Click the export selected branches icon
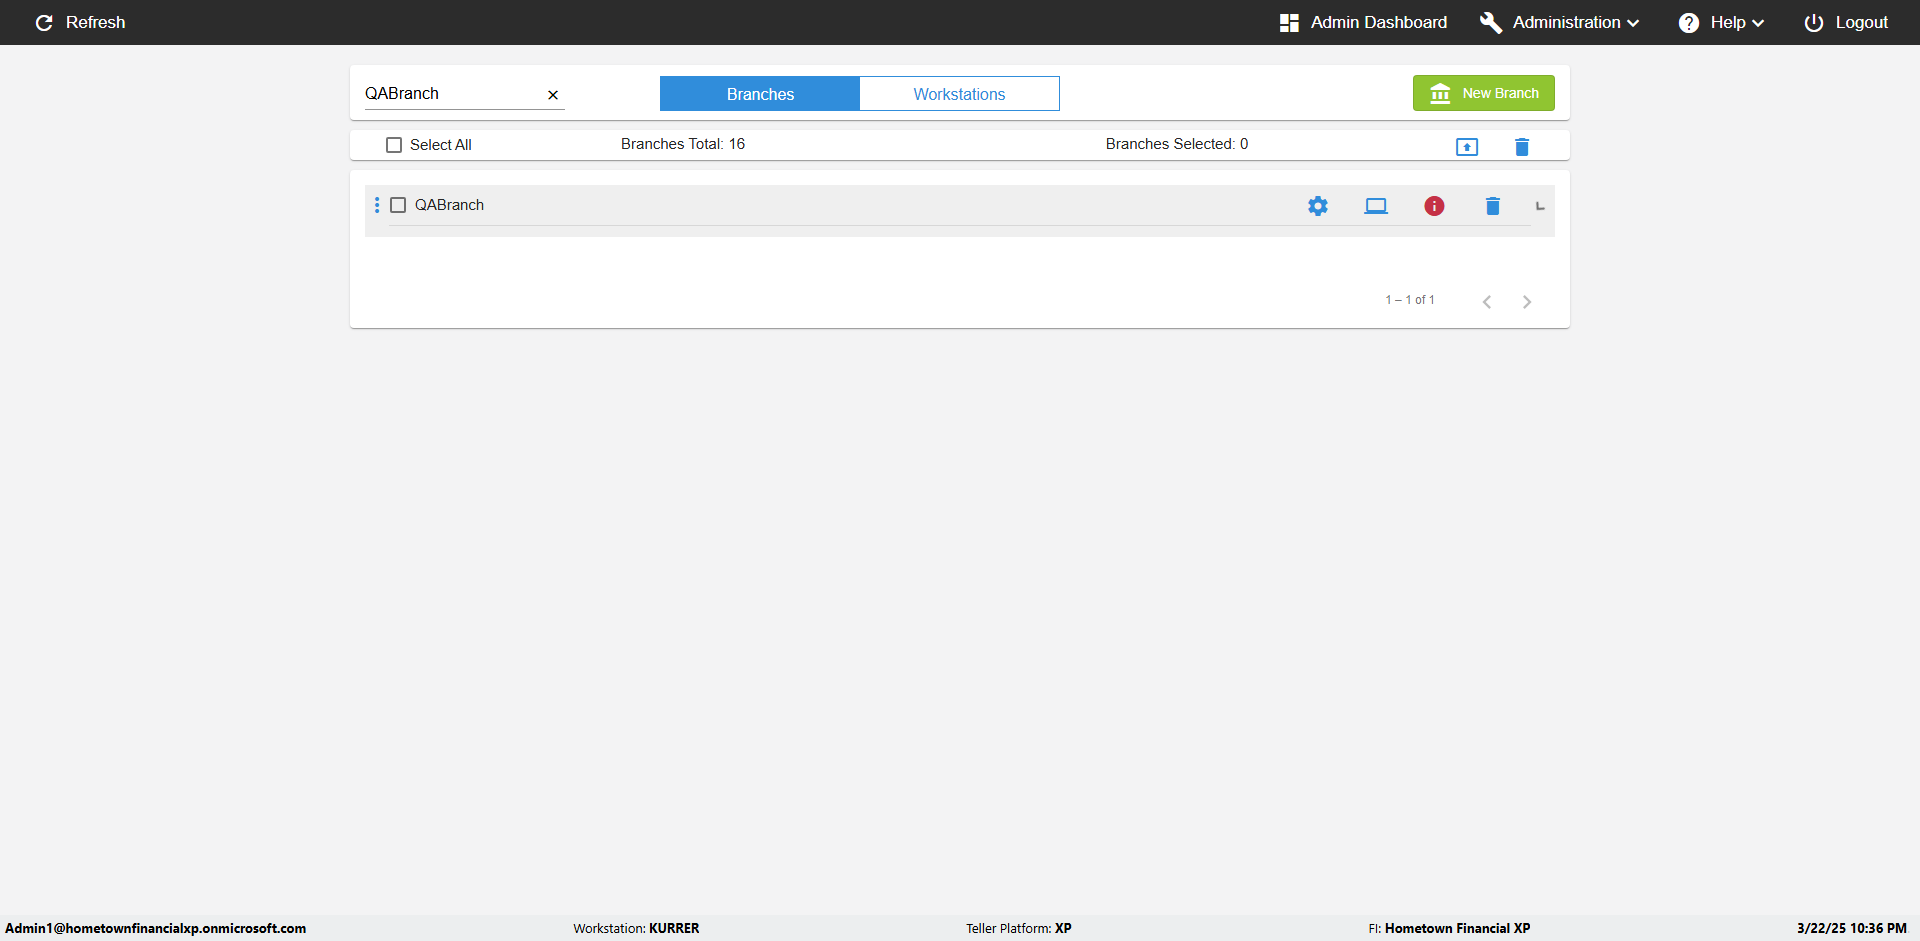 tap(1467, 147)
